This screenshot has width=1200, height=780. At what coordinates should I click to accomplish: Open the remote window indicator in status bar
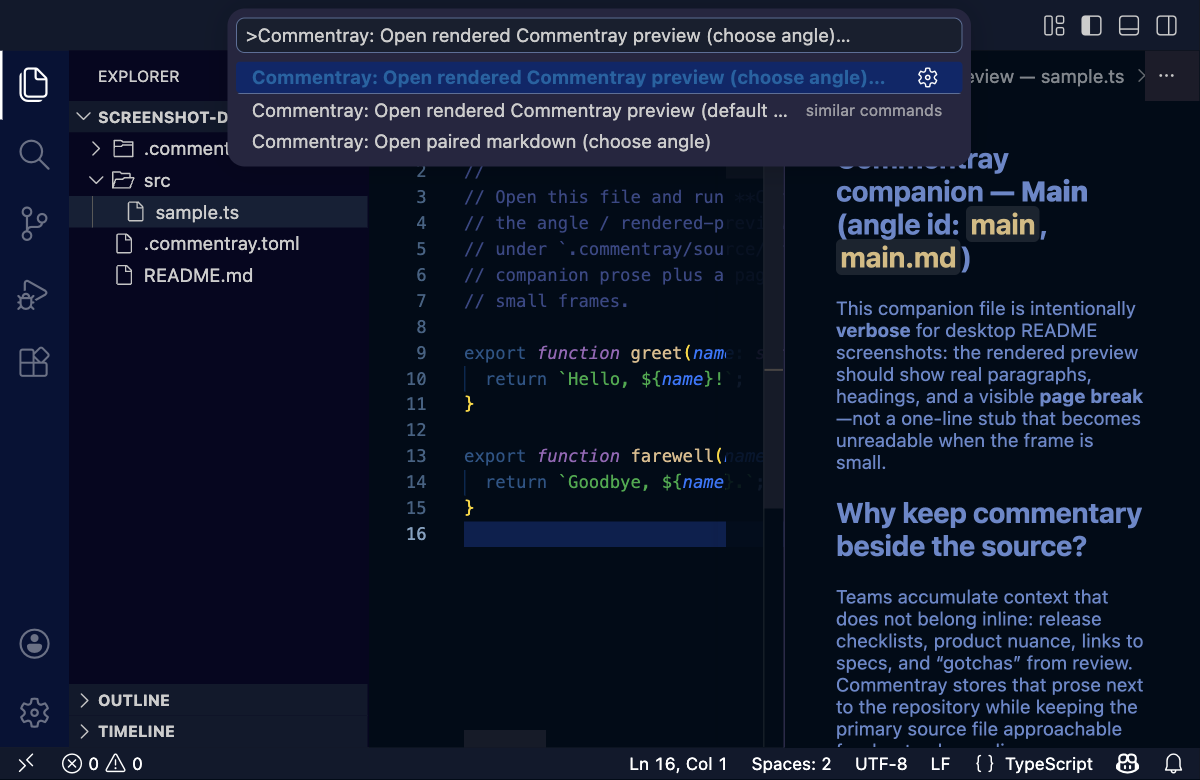pyautogui.click(x=26, y=764)
